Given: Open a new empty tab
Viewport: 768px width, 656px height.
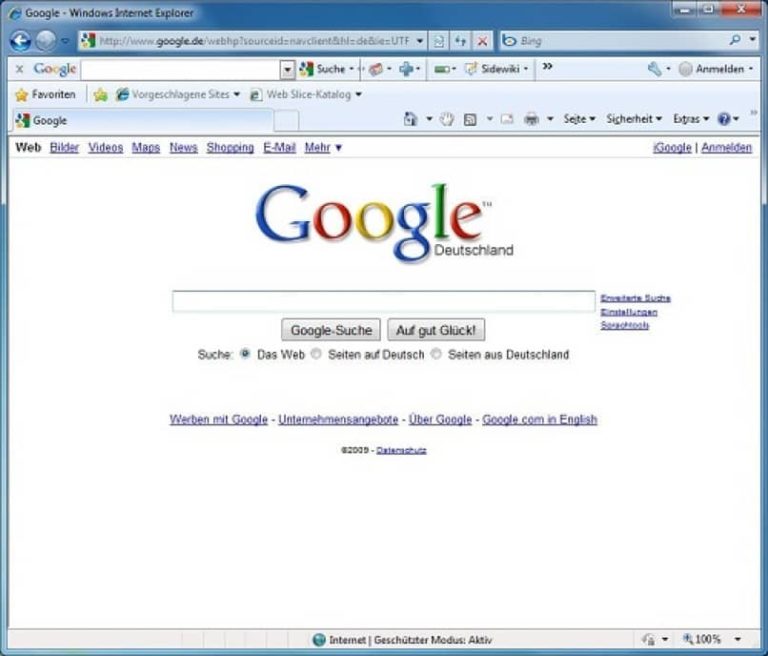Looking at the screenshot, I should click(x=286, y=121).
